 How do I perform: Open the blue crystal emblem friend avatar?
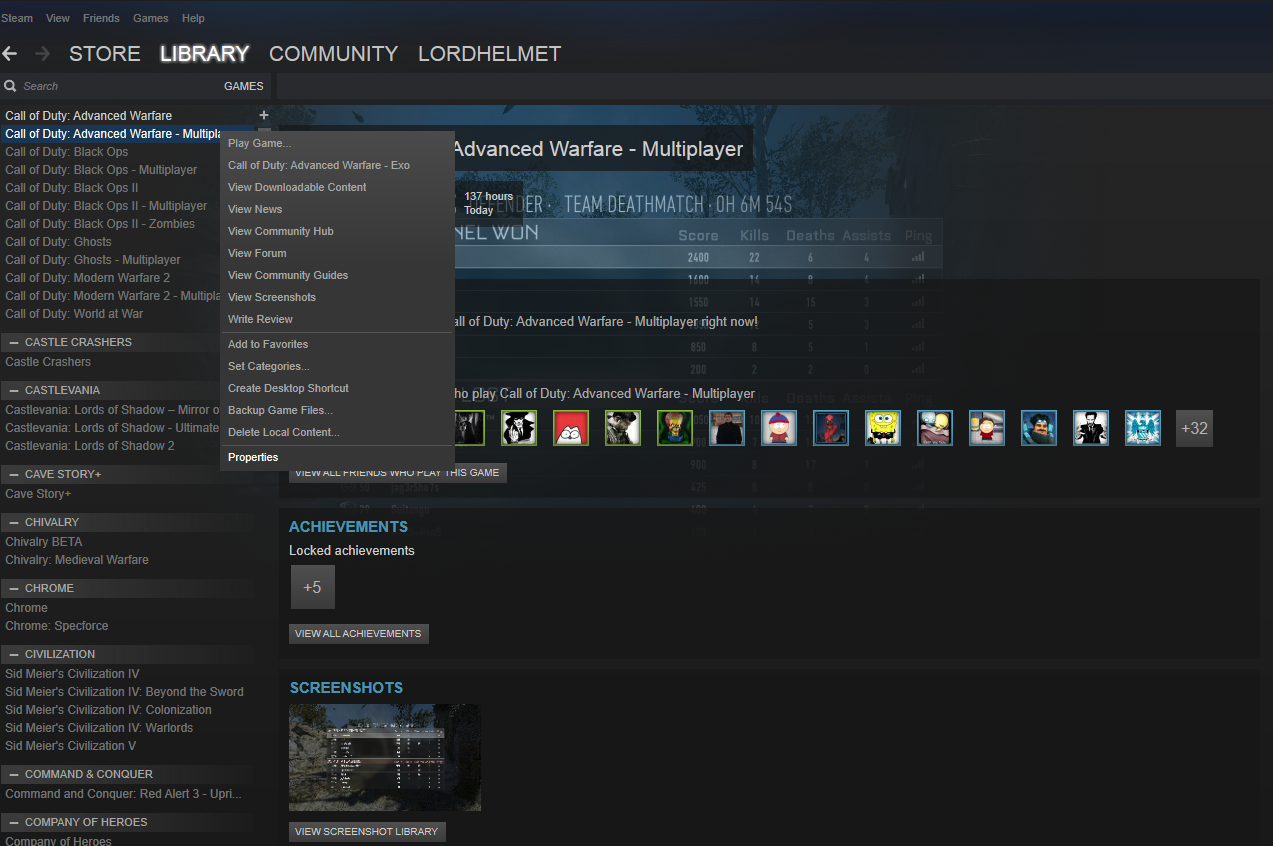[x=1143, y=428]
